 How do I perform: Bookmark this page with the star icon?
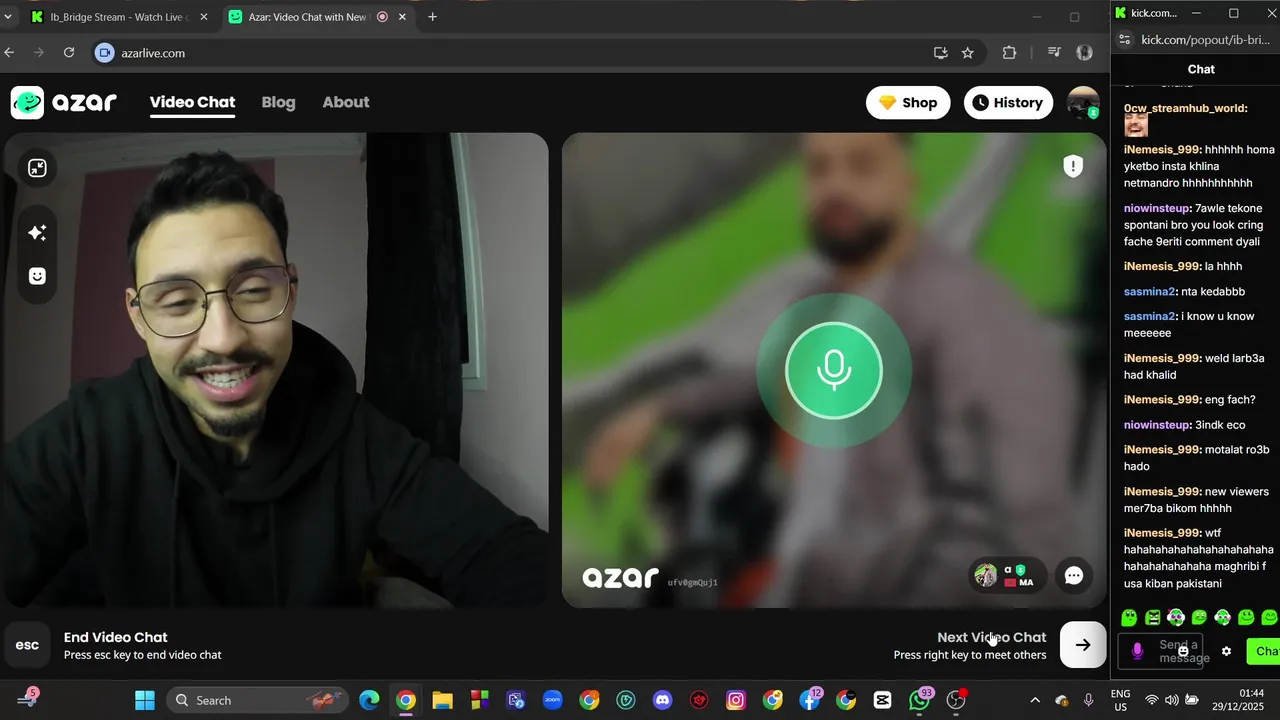967,53
